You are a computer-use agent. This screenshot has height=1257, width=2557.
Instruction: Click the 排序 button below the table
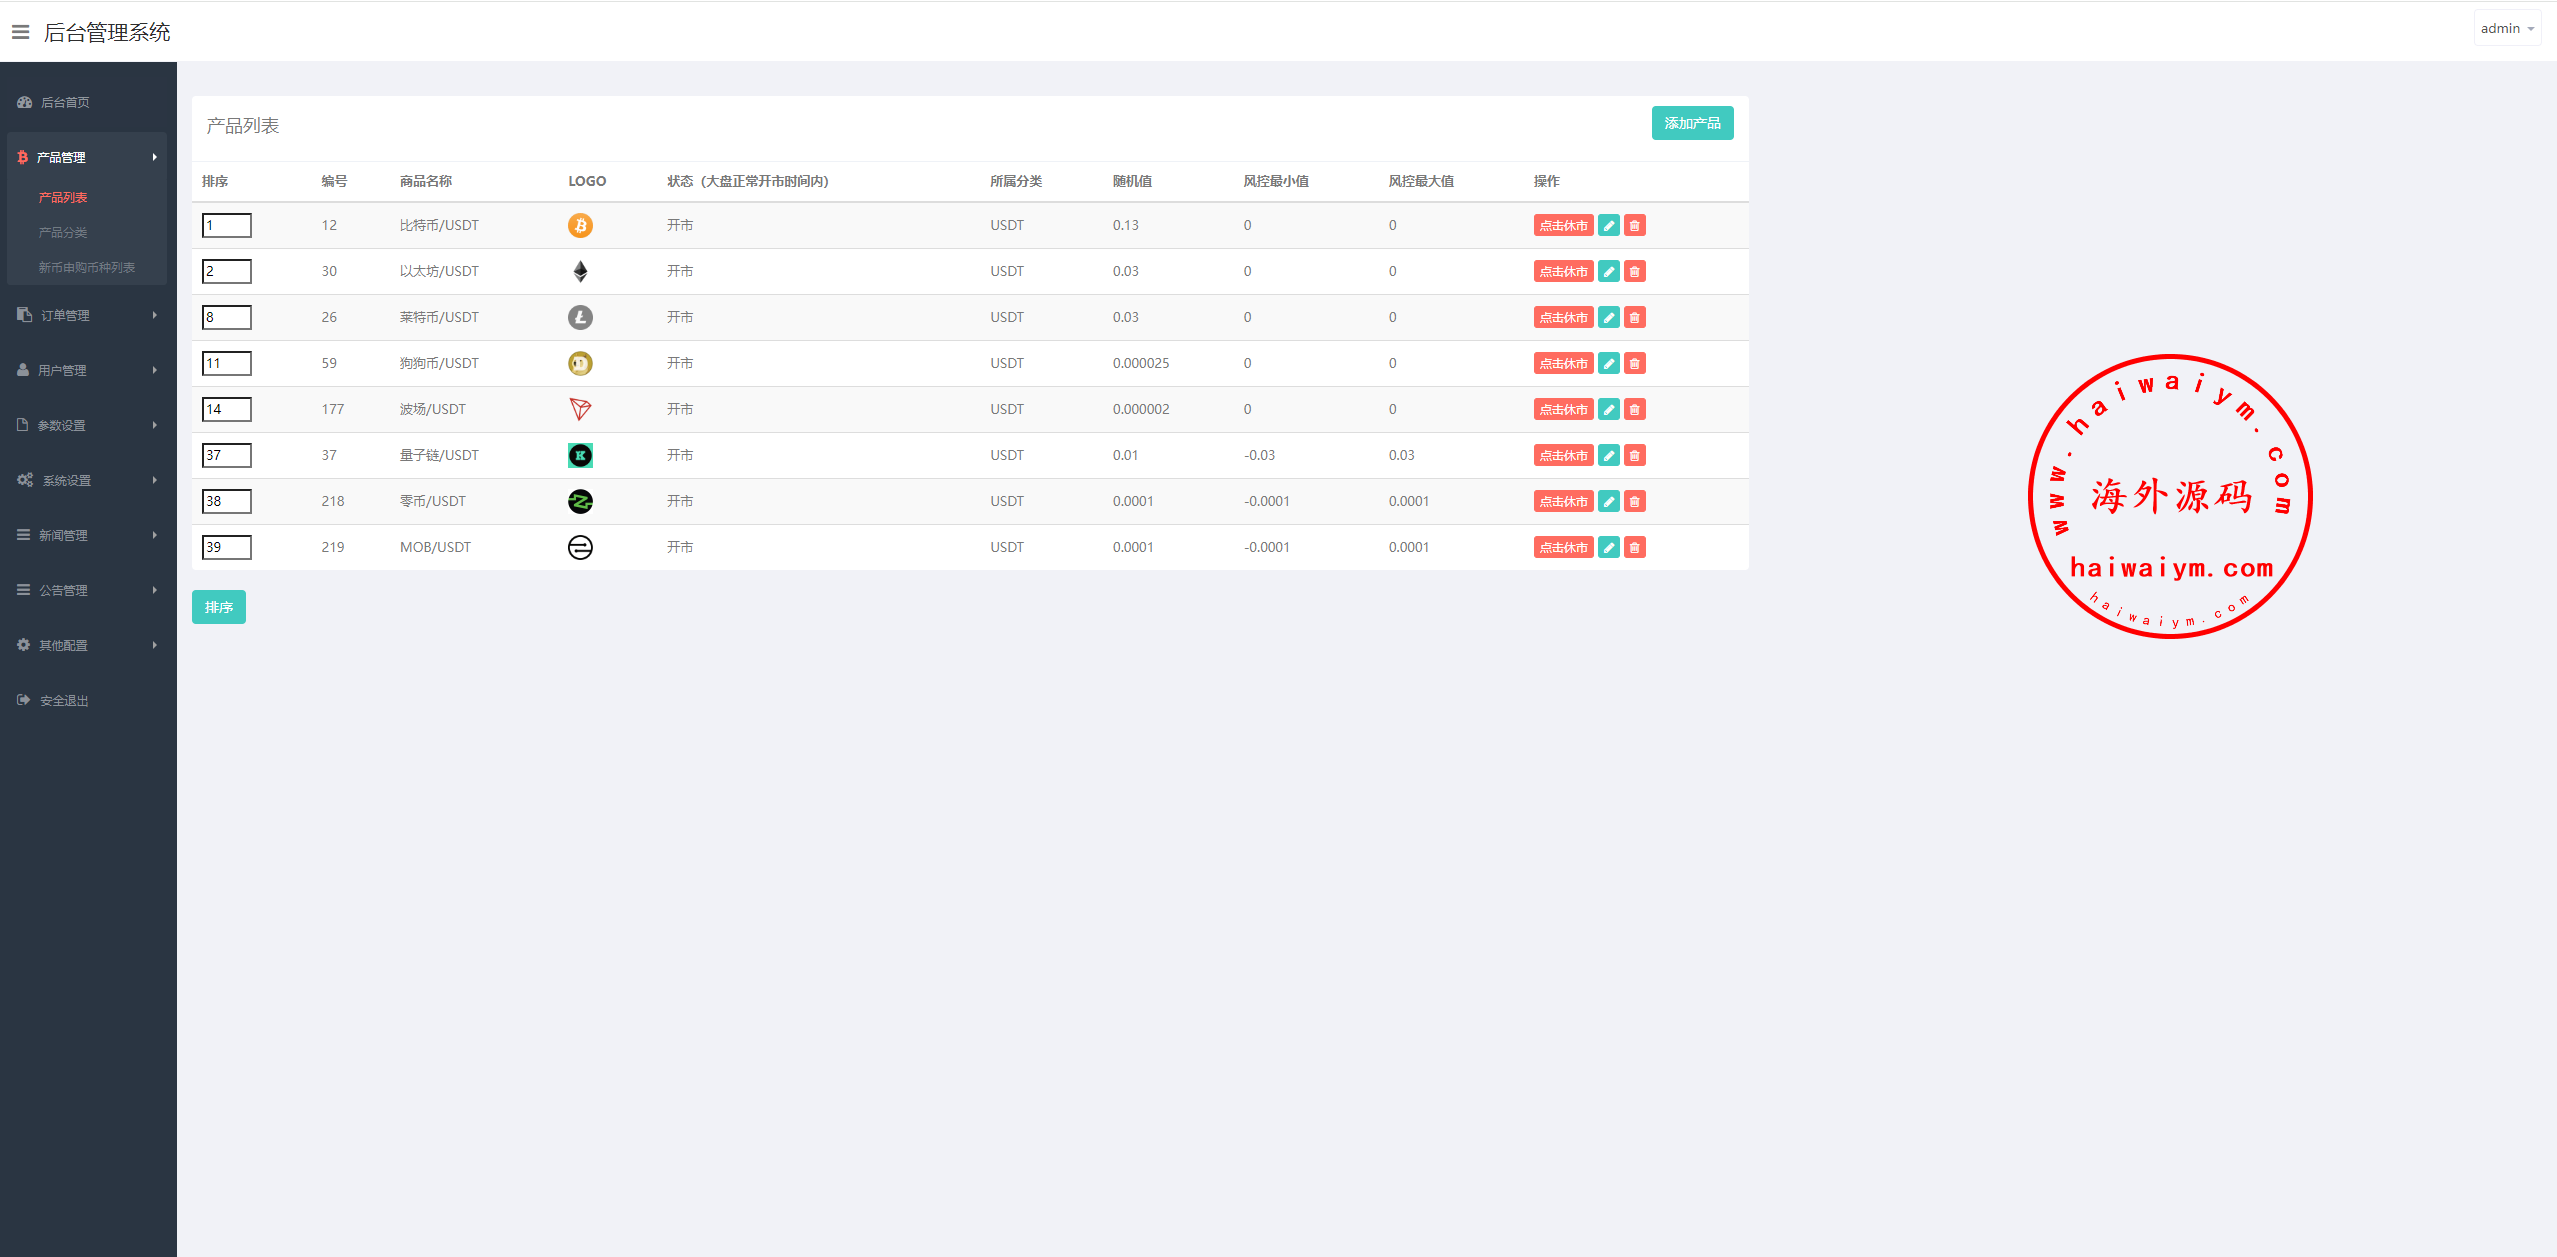pyautogui.click(x=218, y=608)
